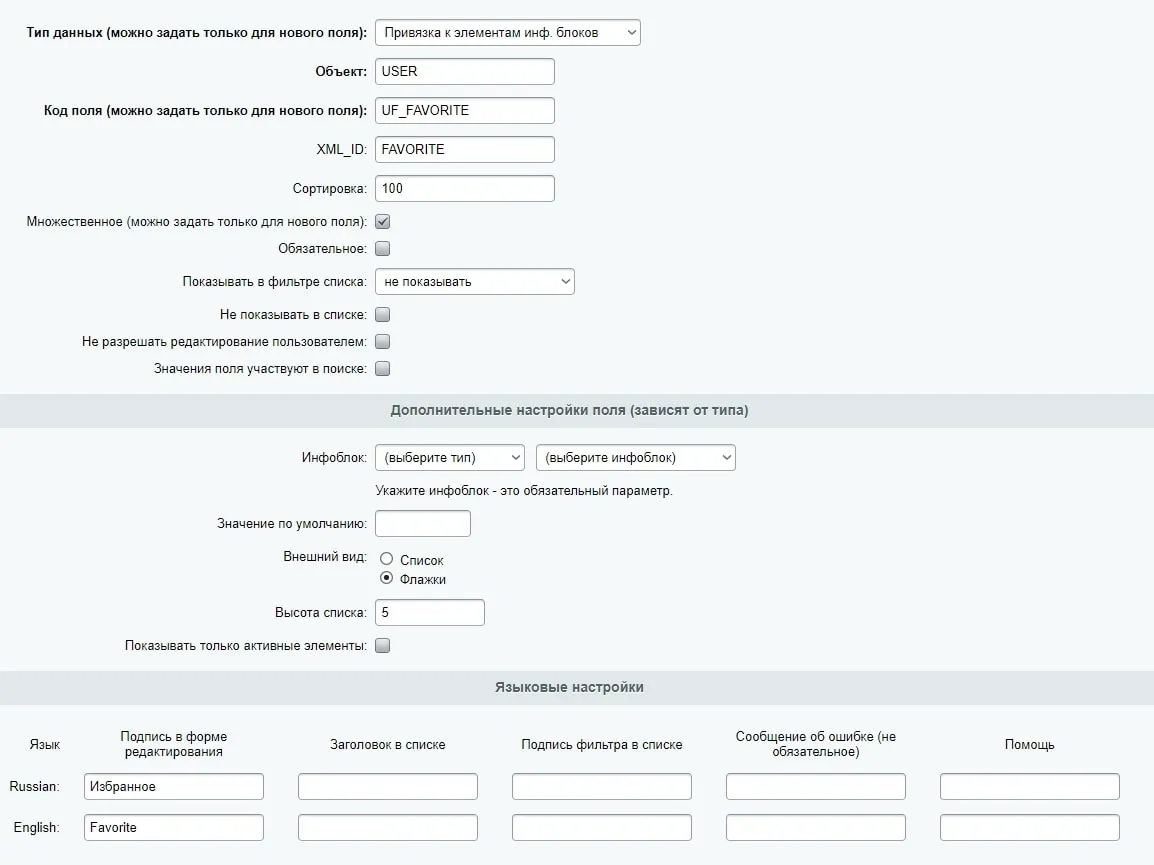Click the English edit form label input Favorite
Screen dimensions: 1154x865
174,827
